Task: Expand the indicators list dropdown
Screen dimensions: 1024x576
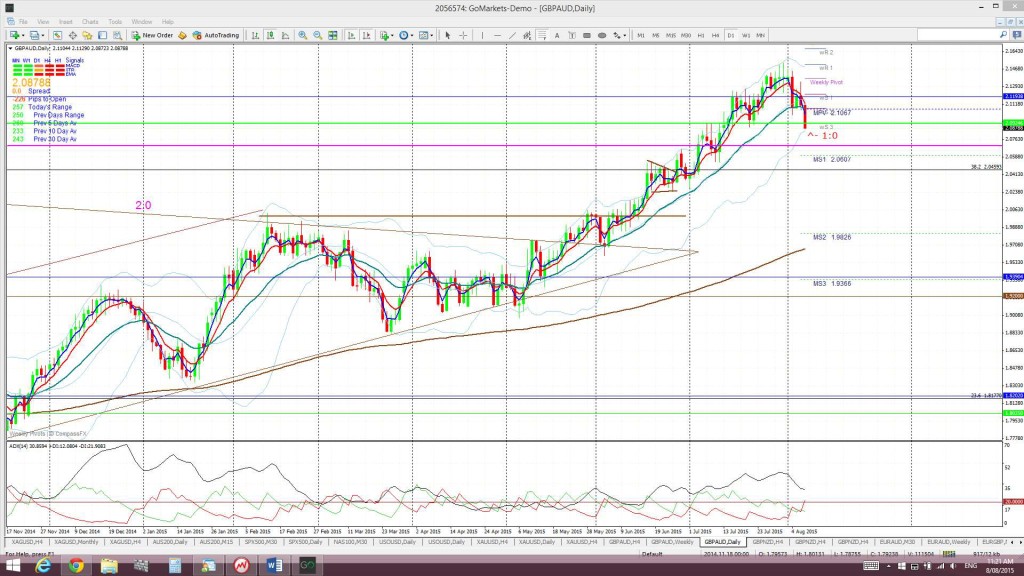Action: click(x=392, y=35)
